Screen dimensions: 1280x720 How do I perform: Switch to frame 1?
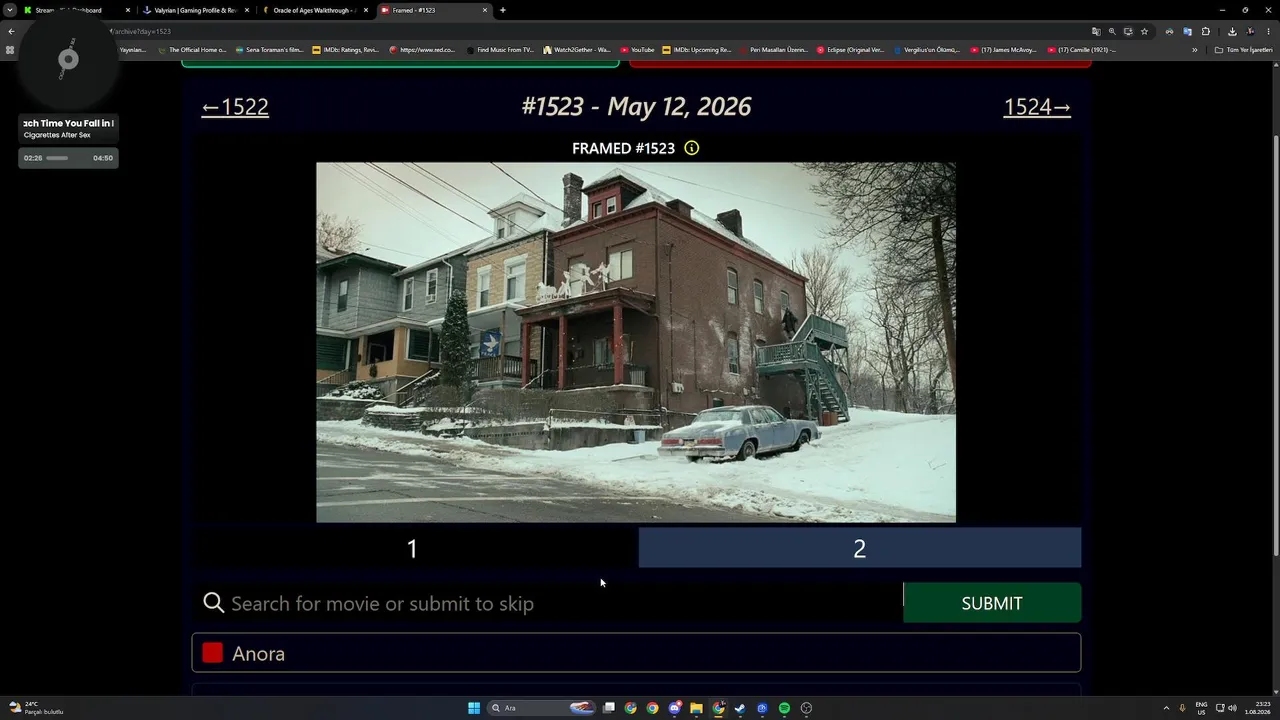(412, 548)
